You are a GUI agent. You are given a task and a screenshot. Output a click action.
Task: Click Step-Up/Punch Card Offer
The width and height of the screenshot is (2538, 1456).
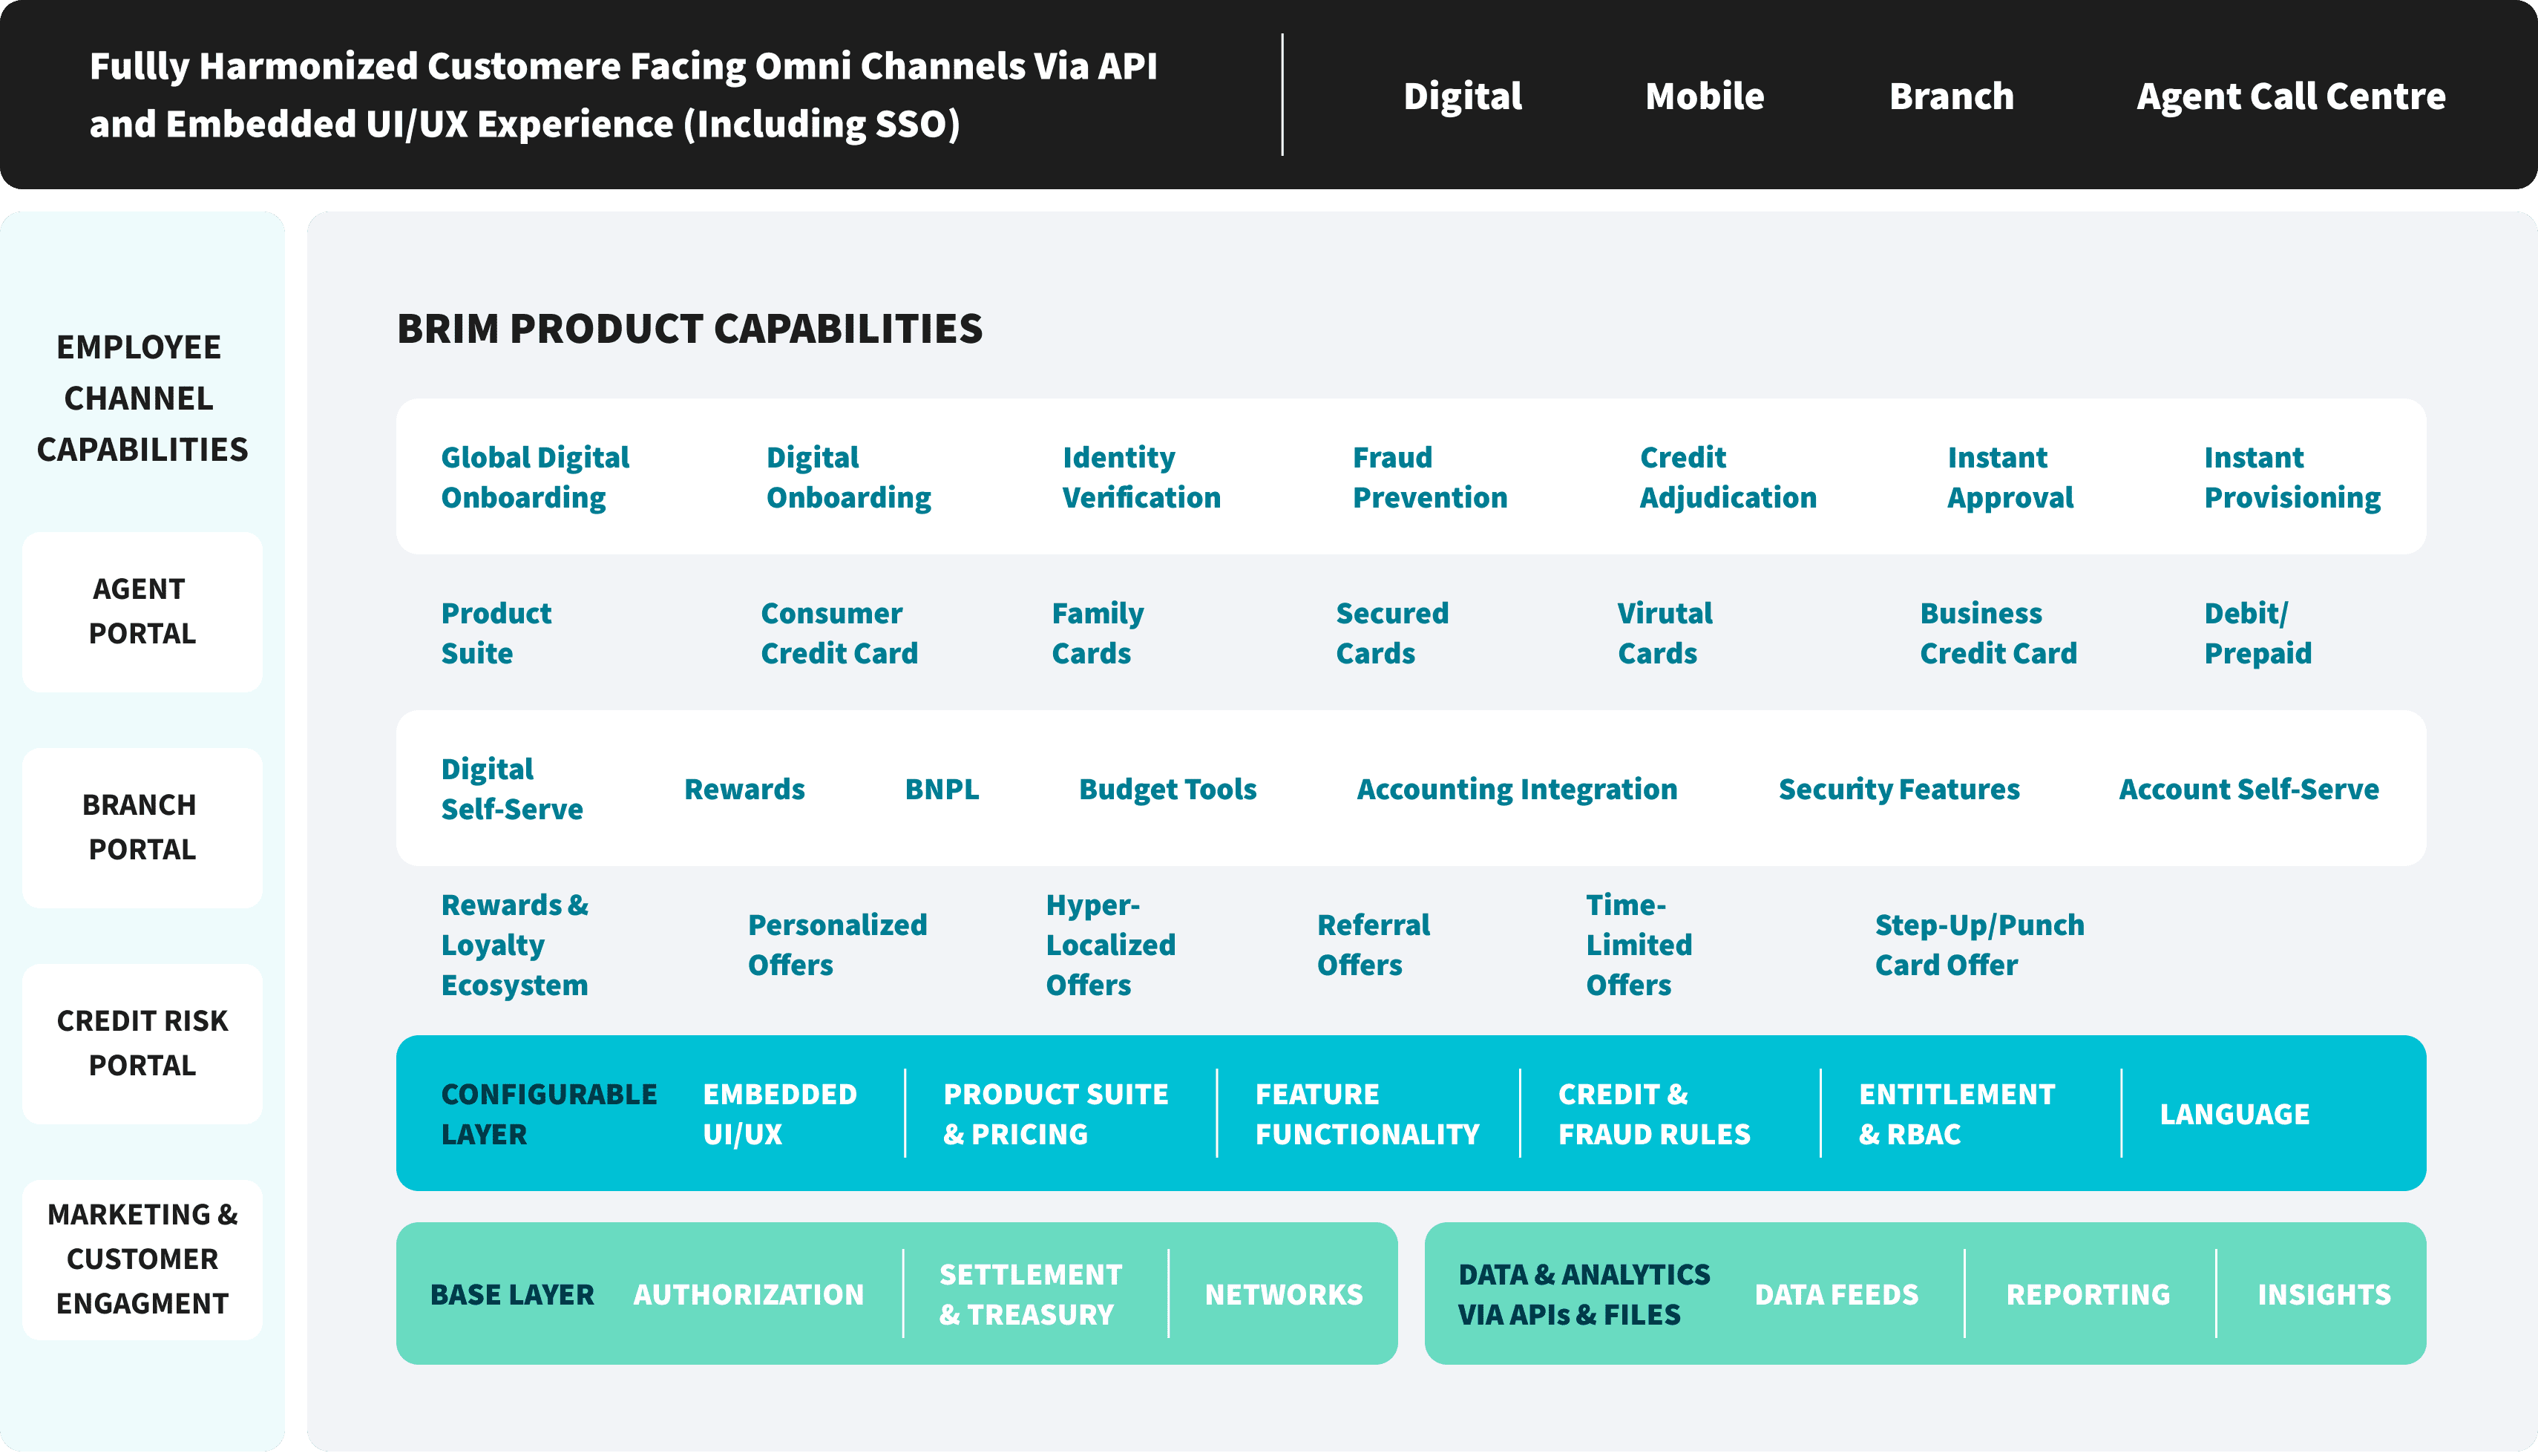click(1979, 945)
